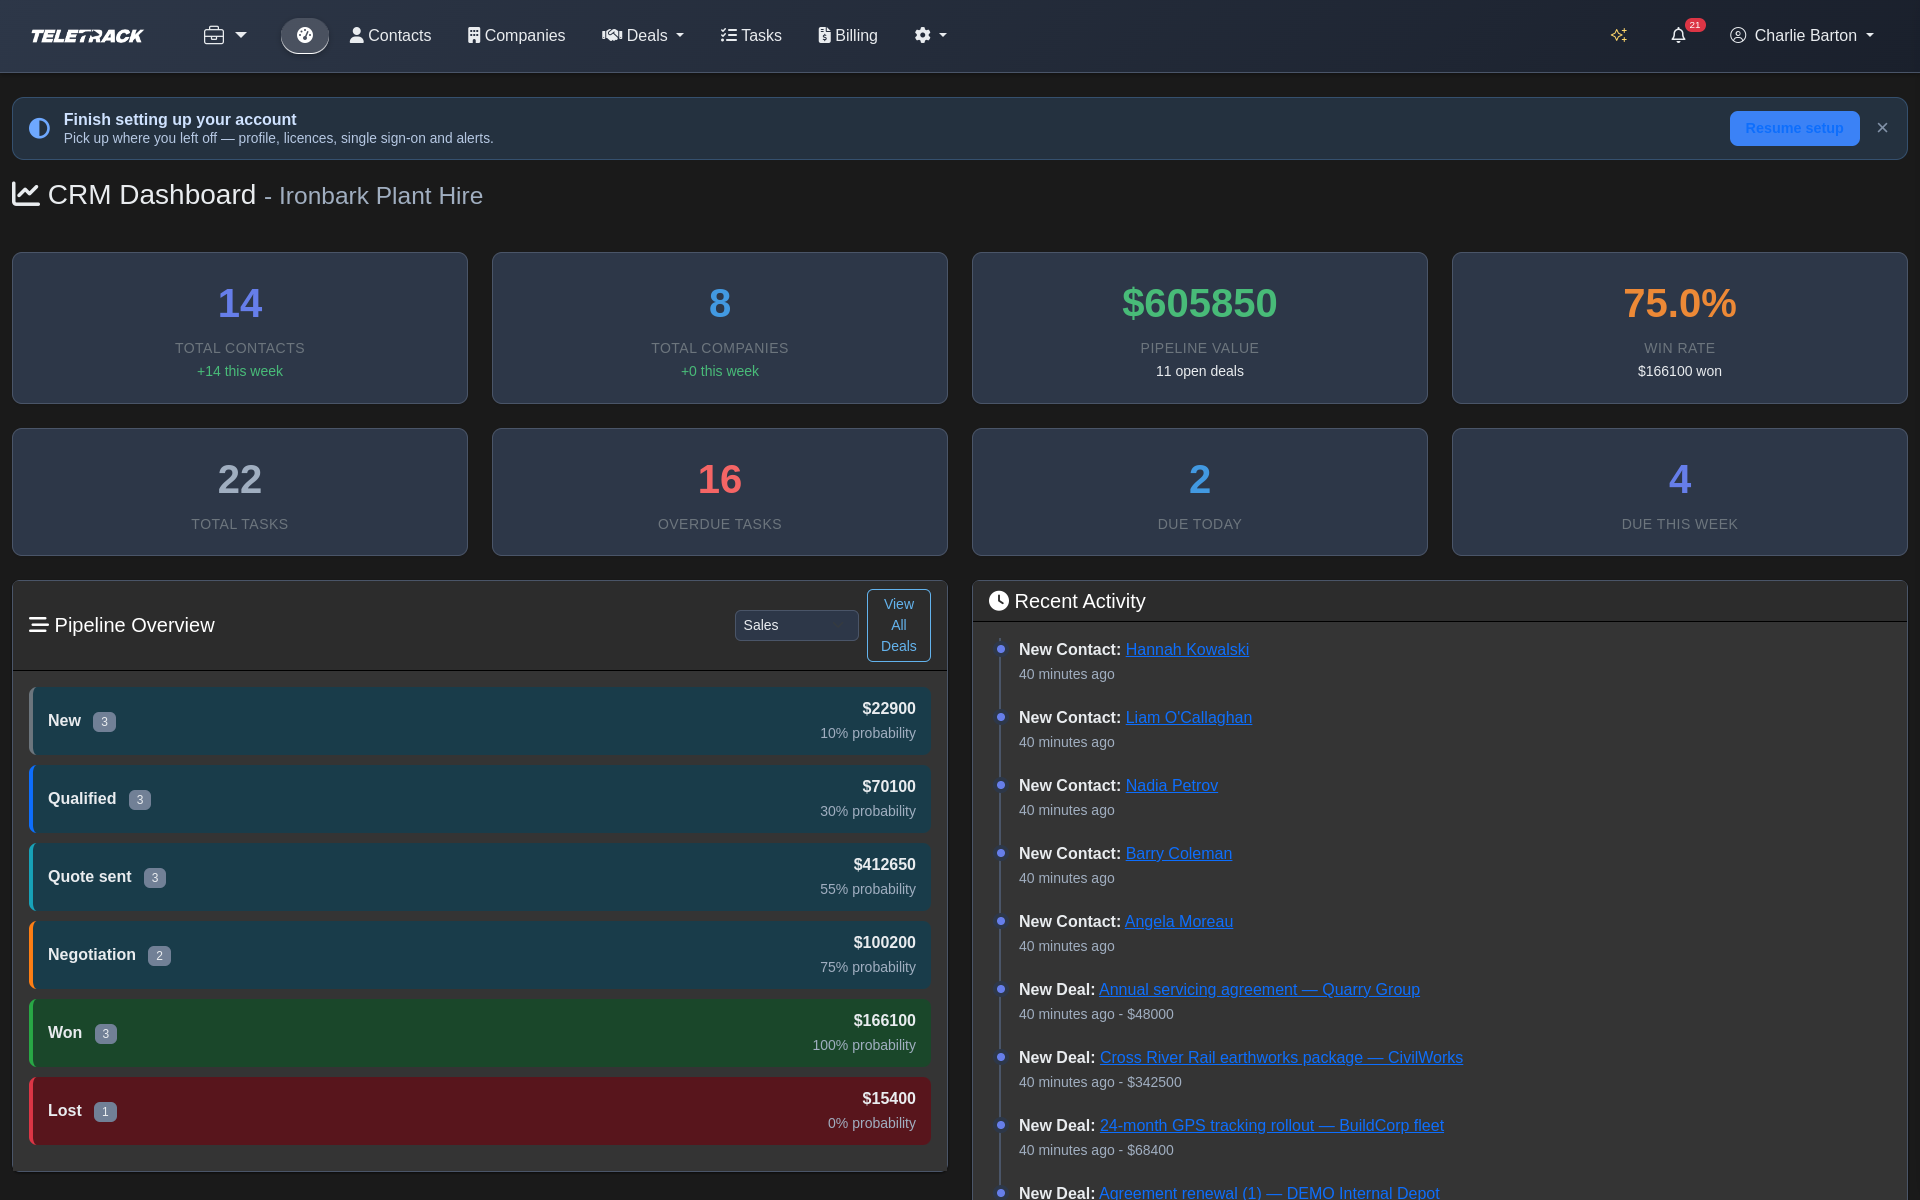This screenshot has height=1200, width=1920.
Task: Open the Total Tasks card
Action: 240,492
